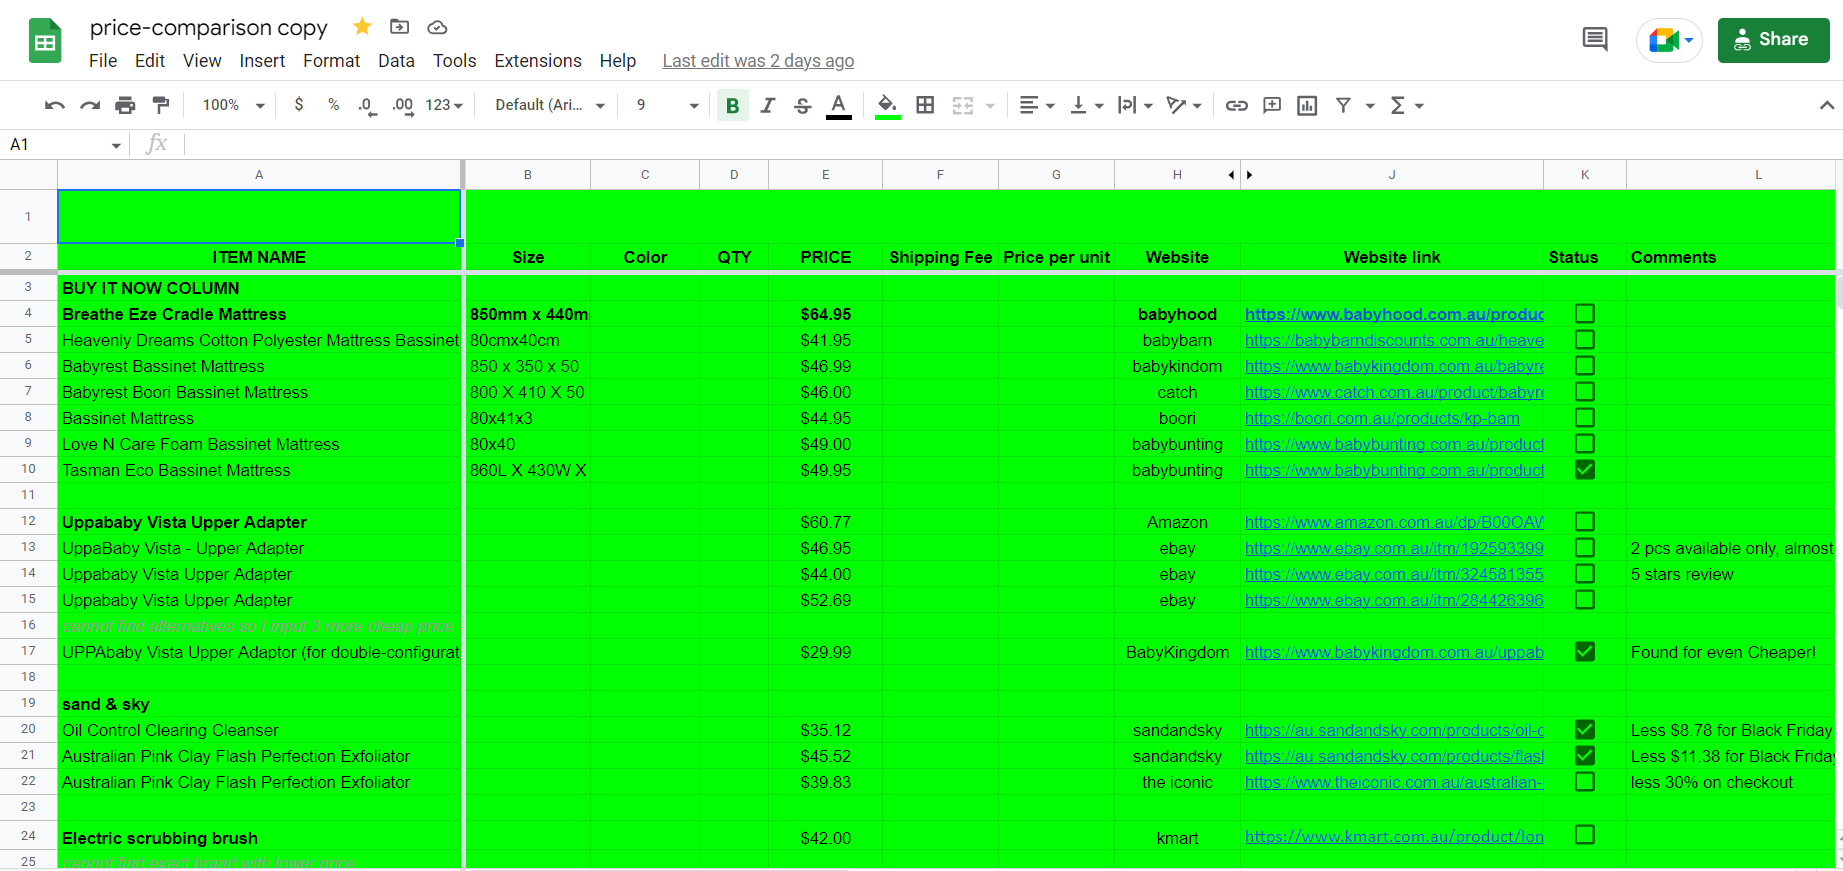Open the Format menu
This screenshot has height=871, width=1843.
pos(331,61)
